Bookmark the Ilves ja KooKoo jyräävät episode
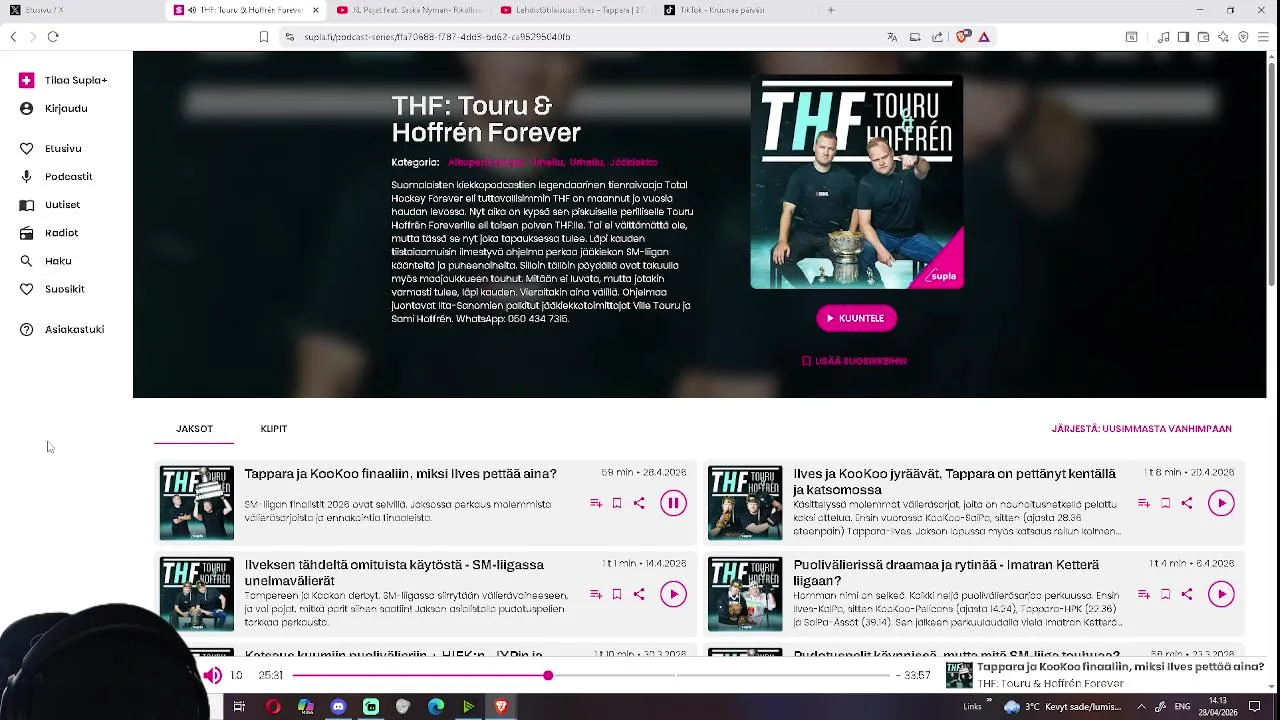 tap(1165, 503)
